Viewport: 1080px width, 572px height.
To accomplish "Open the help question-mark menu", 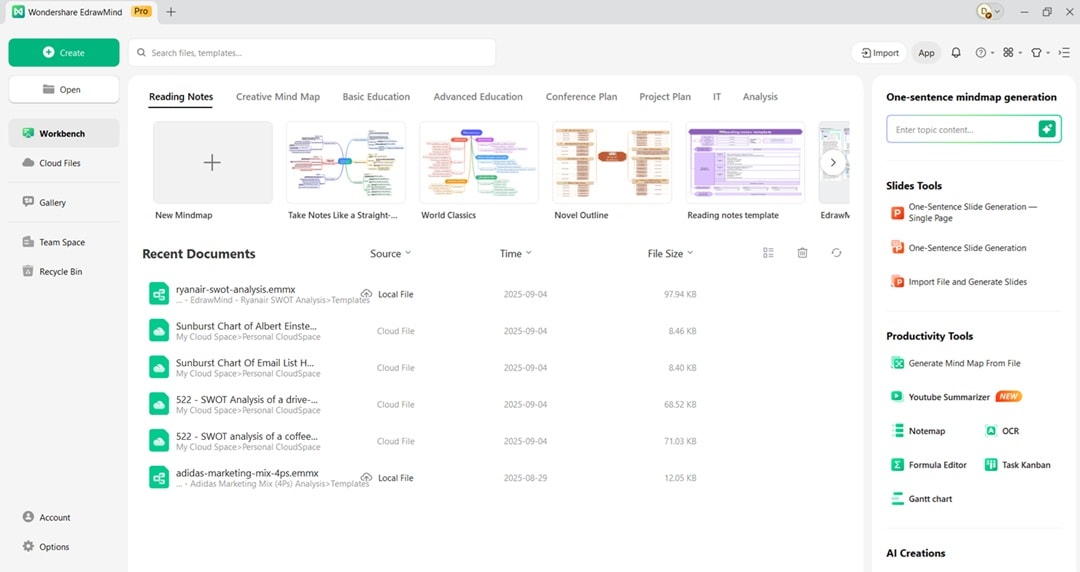I will [984, 52].
